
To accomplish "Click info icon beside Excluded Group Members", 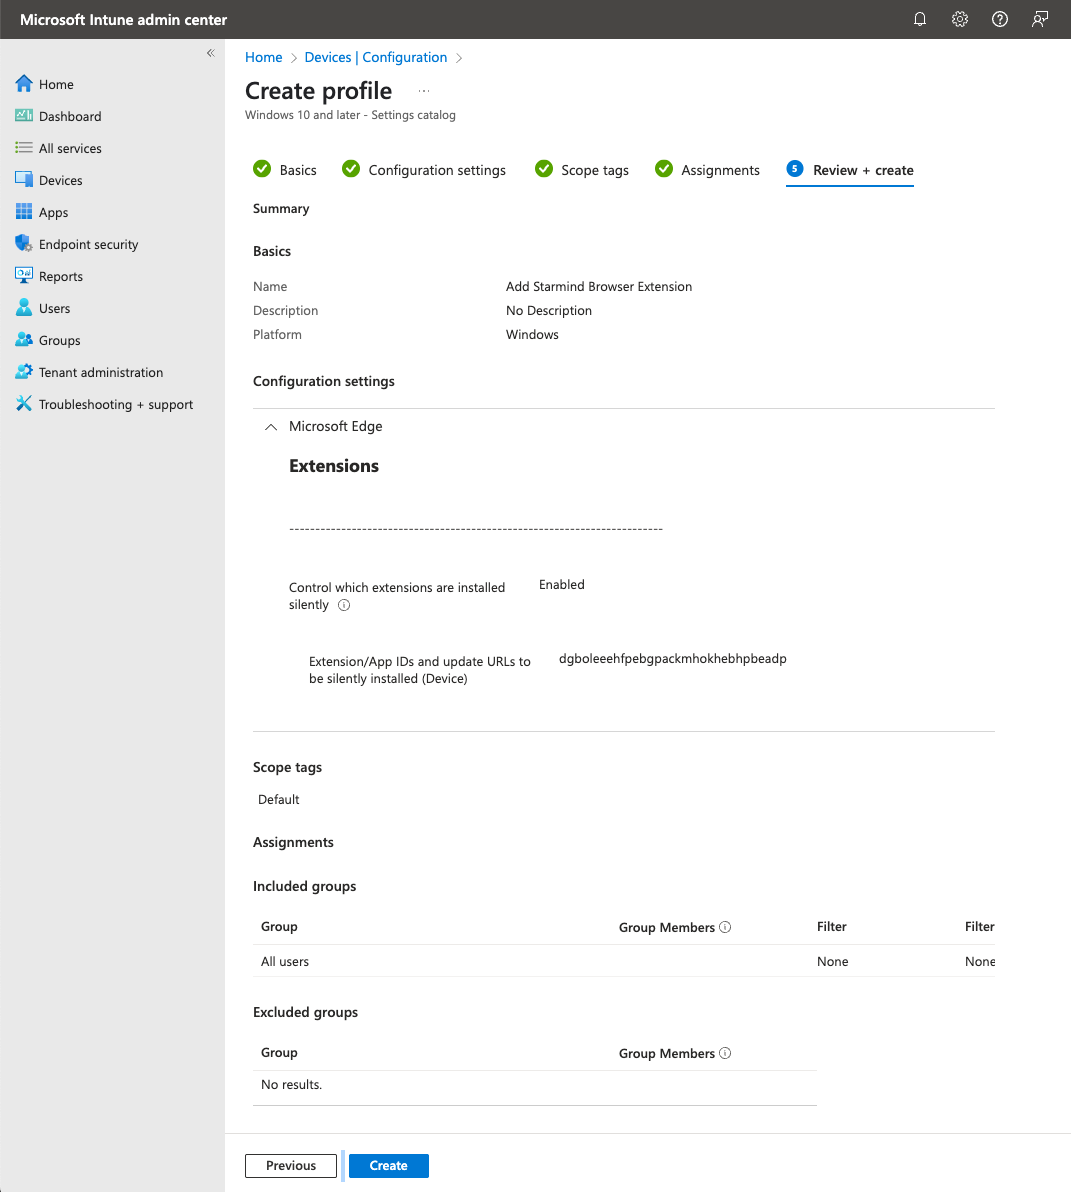I will point(725,1053).
